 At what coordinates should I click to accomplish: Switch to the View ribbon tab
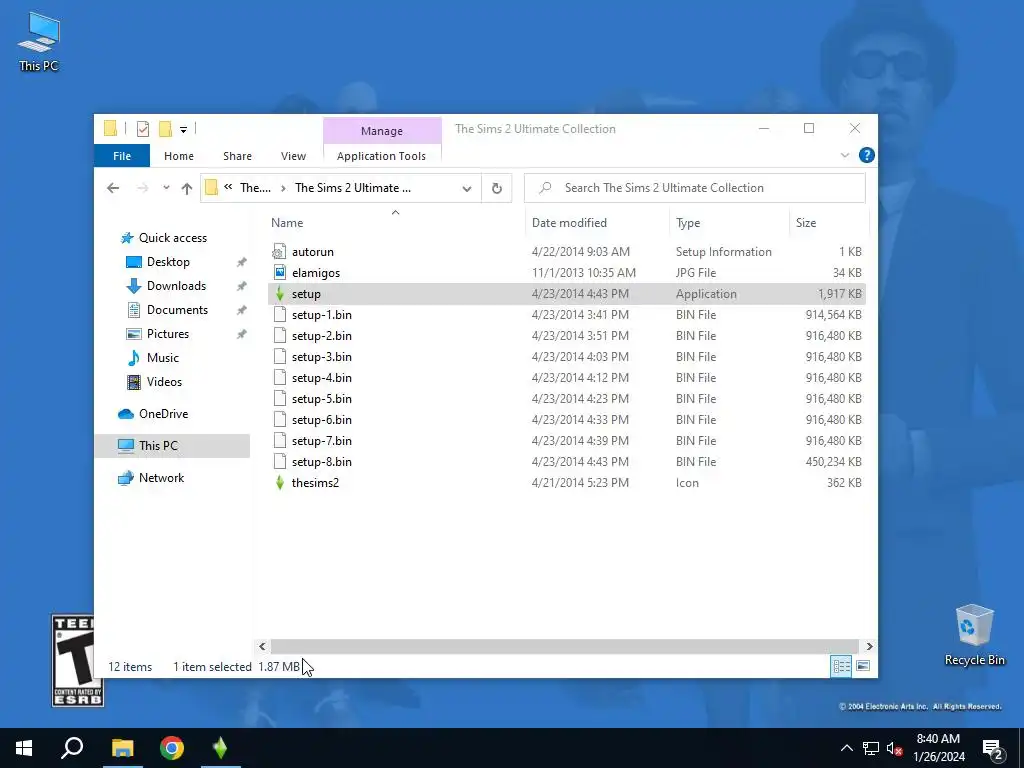[x=293, y=156]
